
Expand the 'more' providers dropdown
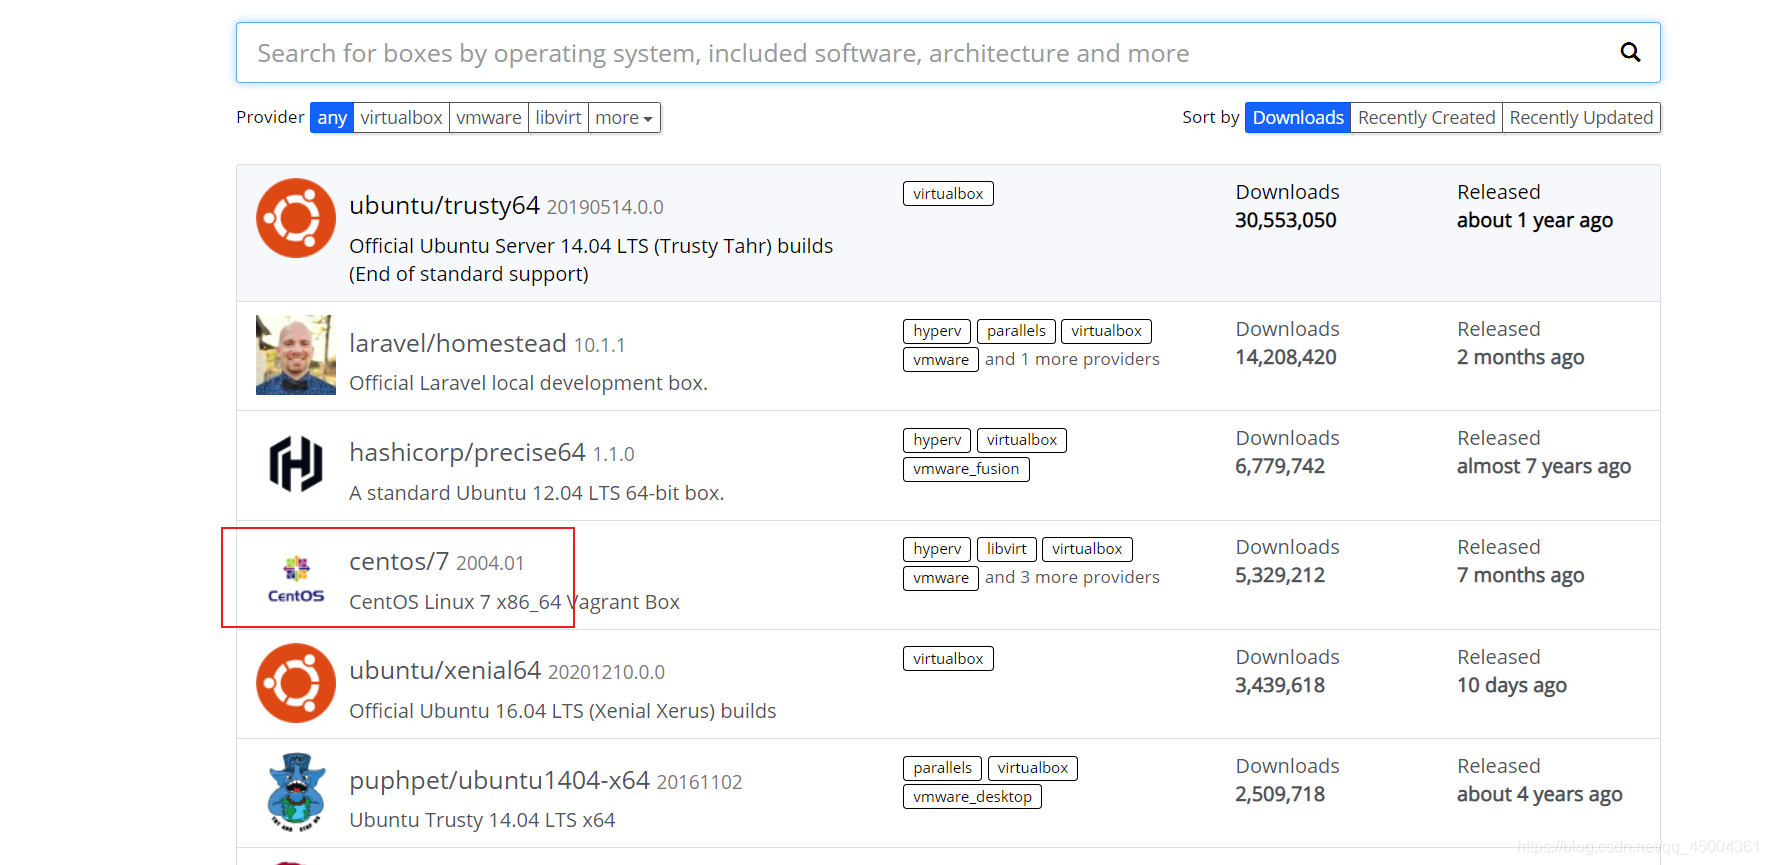coord(624,118)
